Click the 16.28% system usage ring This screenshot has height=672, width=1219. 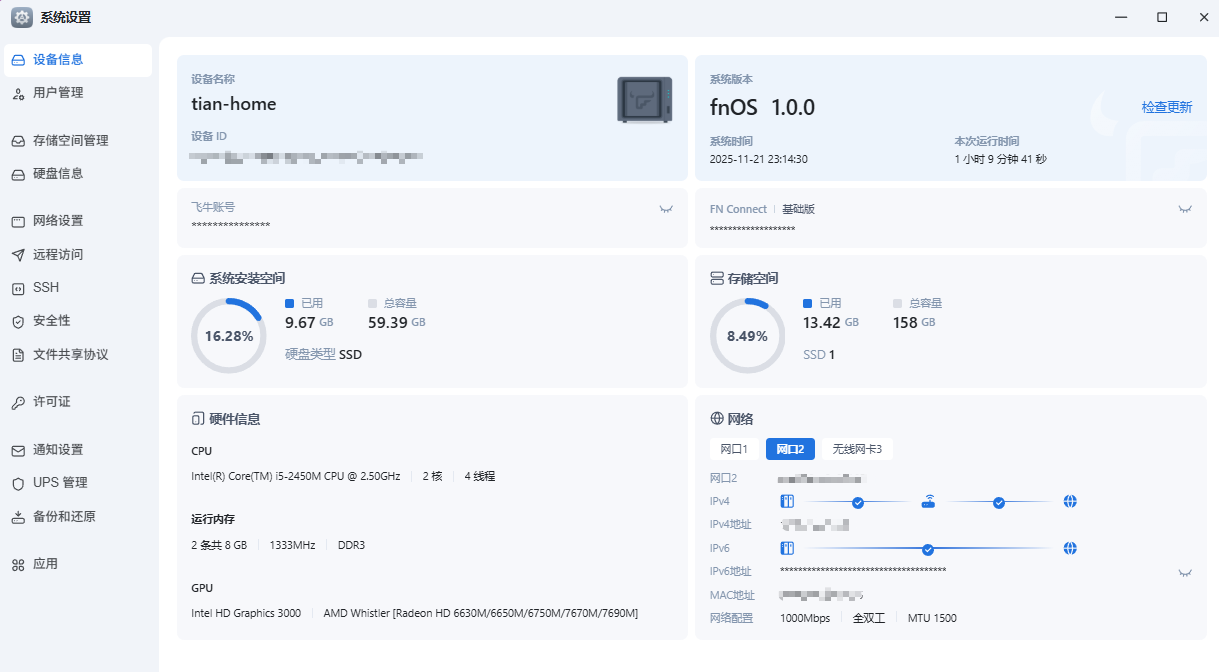click(228, 336)
